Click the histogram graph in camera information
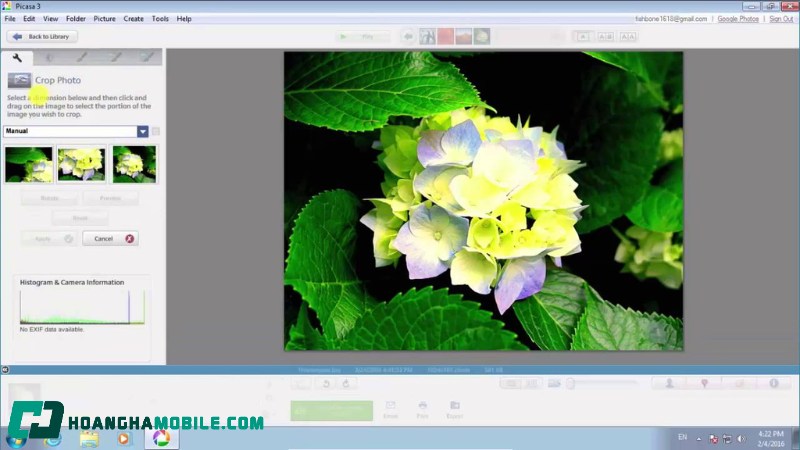Image resolution: width=800 pixels, height=450 pixels. pos(82,307)
